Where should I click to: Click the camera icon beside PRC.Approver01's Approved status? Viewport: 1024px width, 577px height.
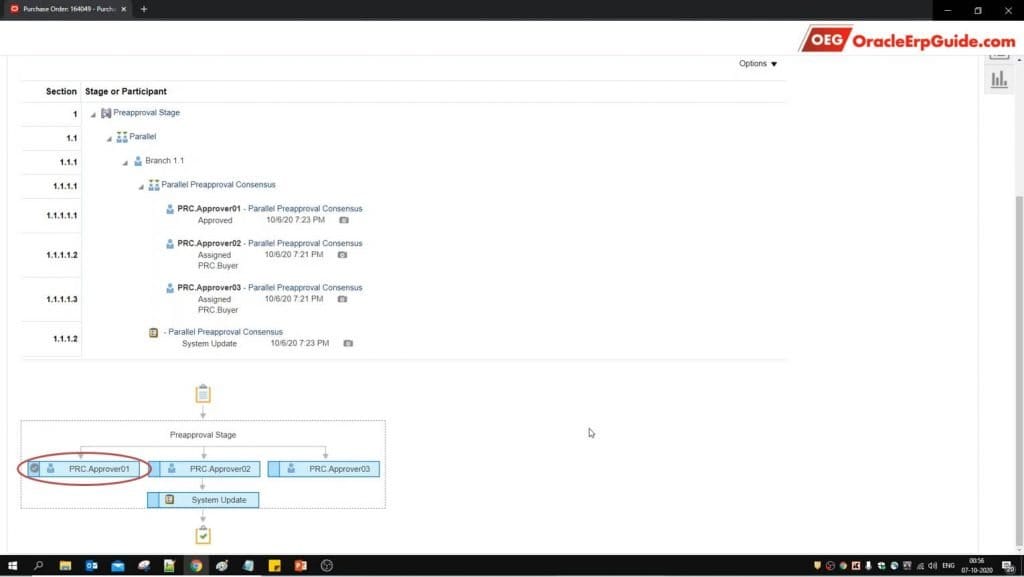[343, 220]
